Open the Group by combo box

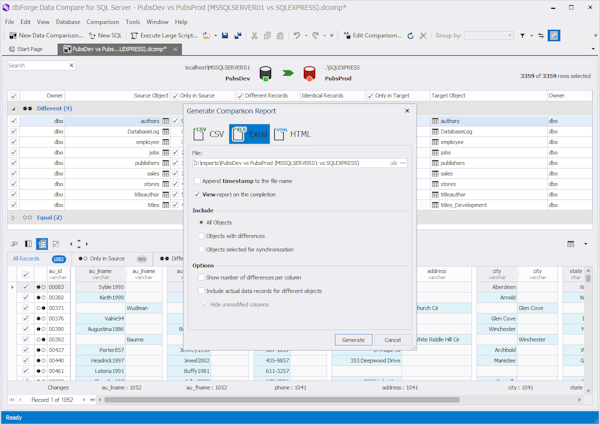pyautogui.click(x=489, y=36)
